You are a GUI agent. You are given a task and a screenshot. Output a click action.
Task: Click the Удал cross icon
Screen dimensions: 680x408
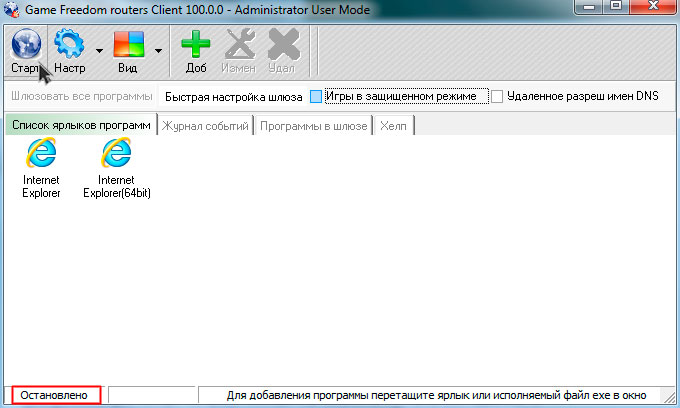click(284, 44)
